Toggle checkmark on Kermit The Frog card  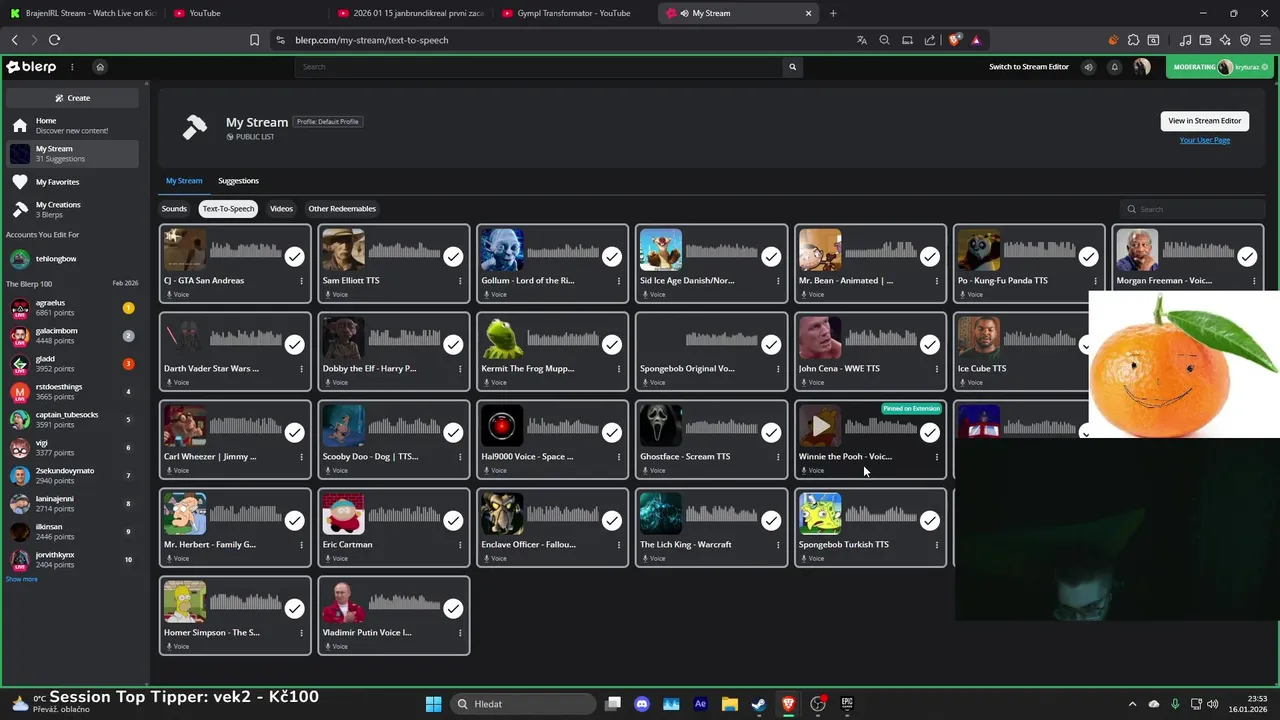(x=612, y=345)
